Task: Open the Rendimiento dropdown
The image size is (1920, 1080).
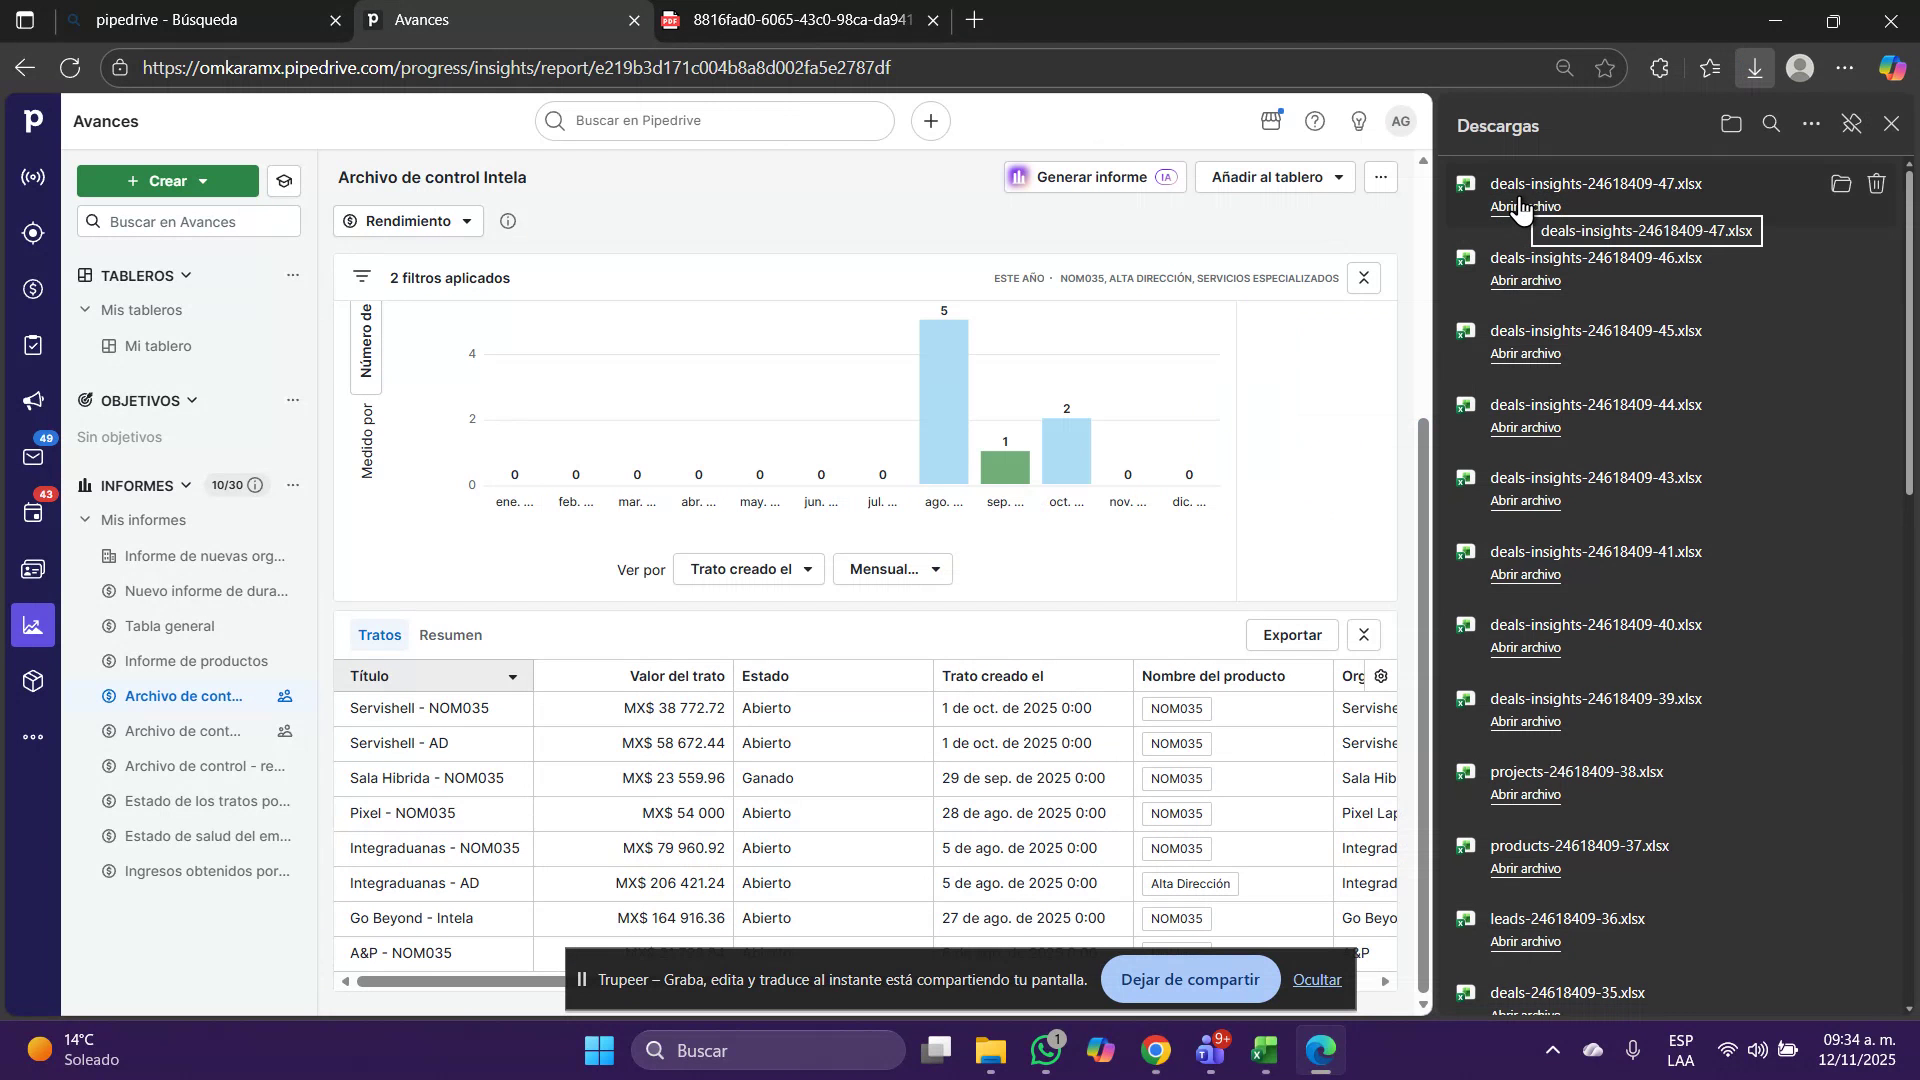Action: 408,221
